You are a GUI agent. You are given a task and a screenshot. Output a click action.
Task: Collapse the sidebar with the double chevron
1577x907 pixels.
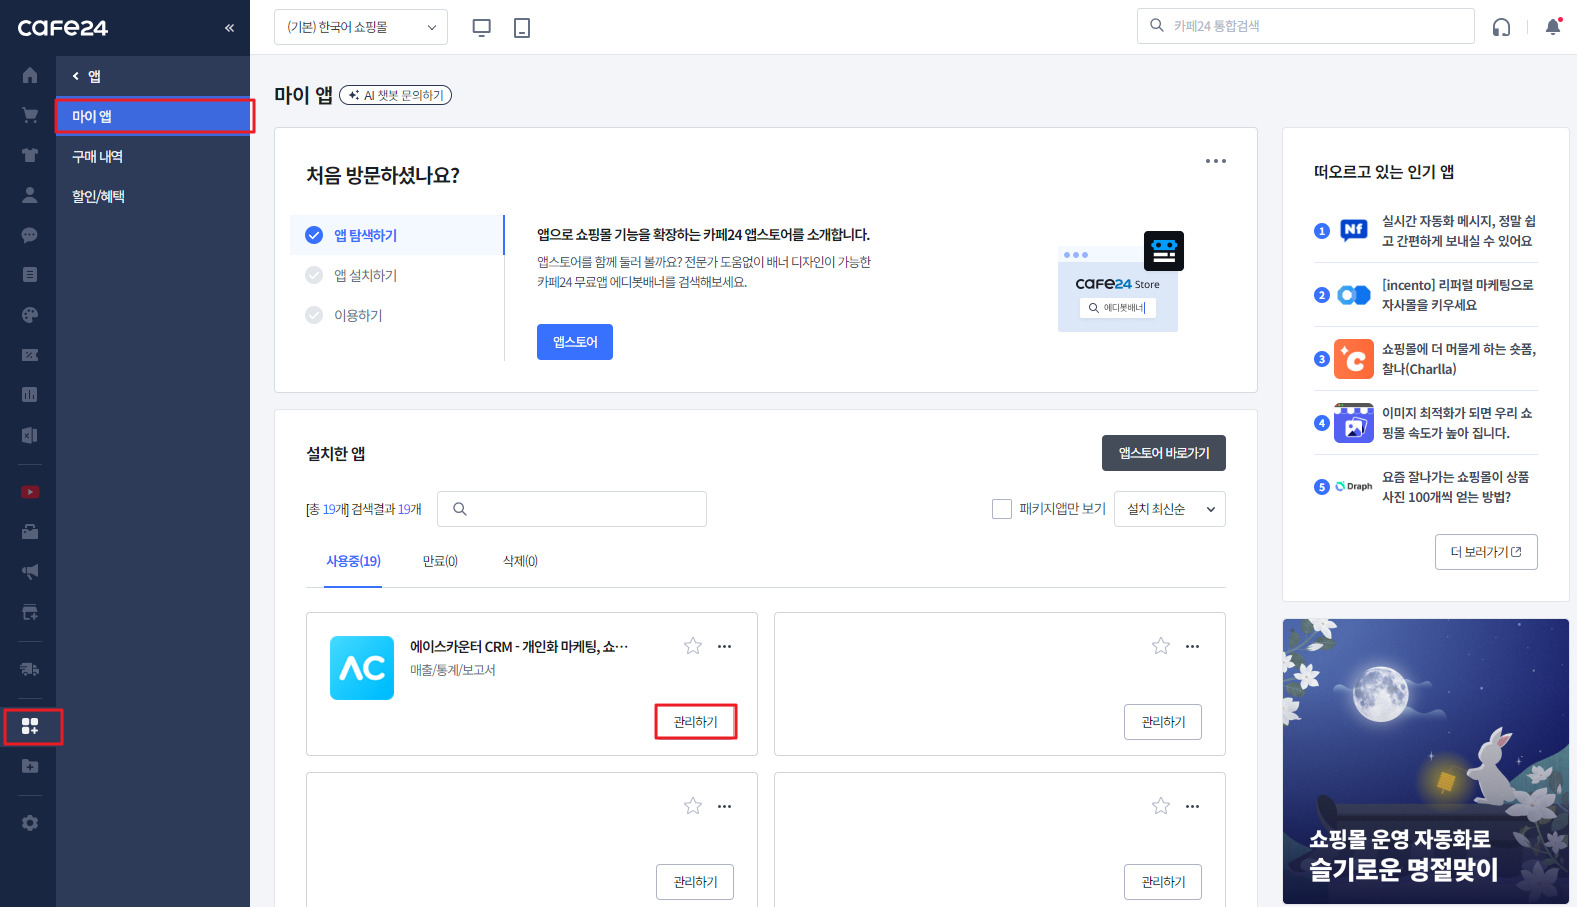point(229,28)
